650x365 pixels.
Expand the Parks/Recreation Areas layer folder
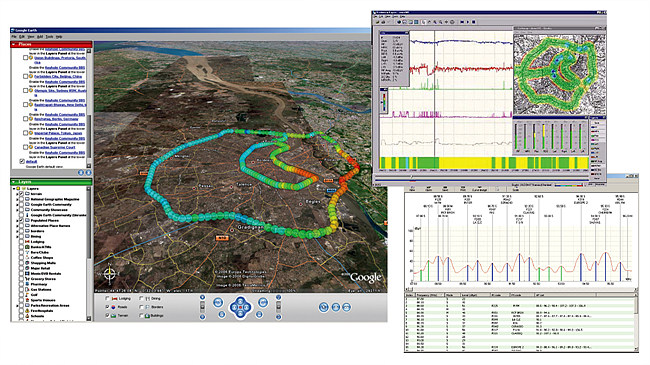[x=17, y=305]
